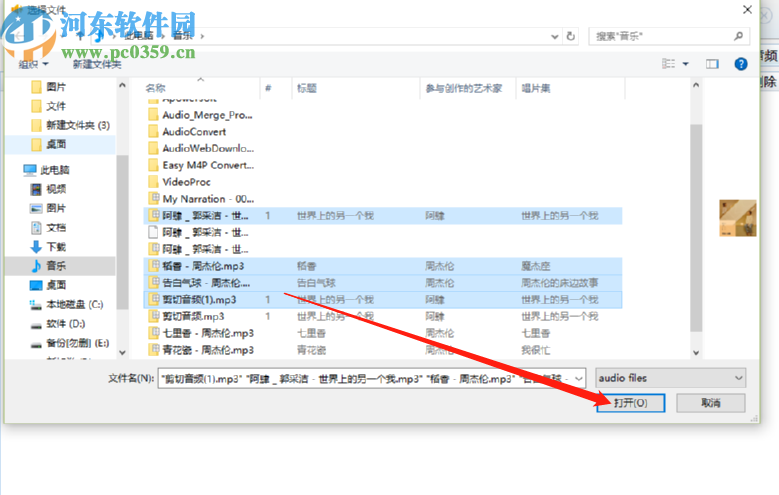Expand the address bar history chevron
Image resolution: width=779 pixels, height=495 pixels.
tap(554, 36)
